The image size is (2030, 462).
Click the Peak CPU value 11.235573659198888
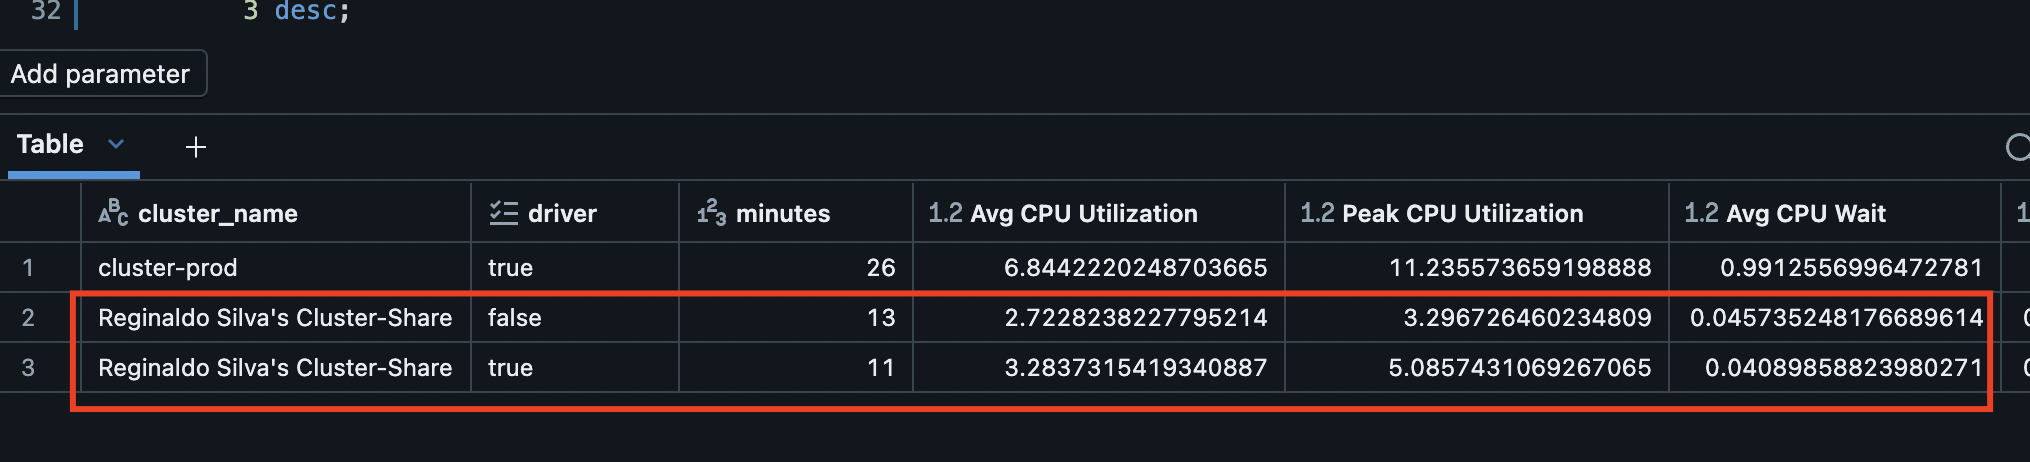[1520, 267]
